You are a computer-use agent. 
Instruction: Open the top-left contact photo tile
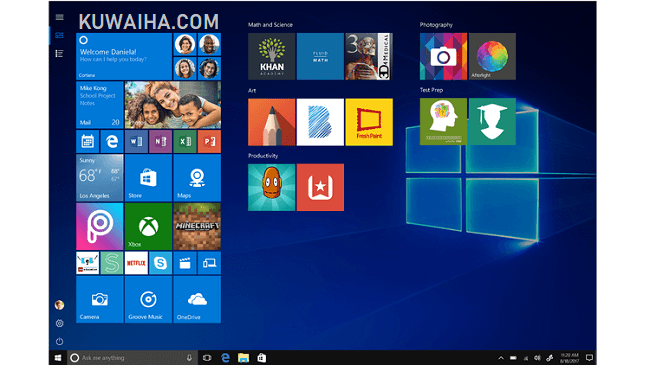tap(185, 44)
